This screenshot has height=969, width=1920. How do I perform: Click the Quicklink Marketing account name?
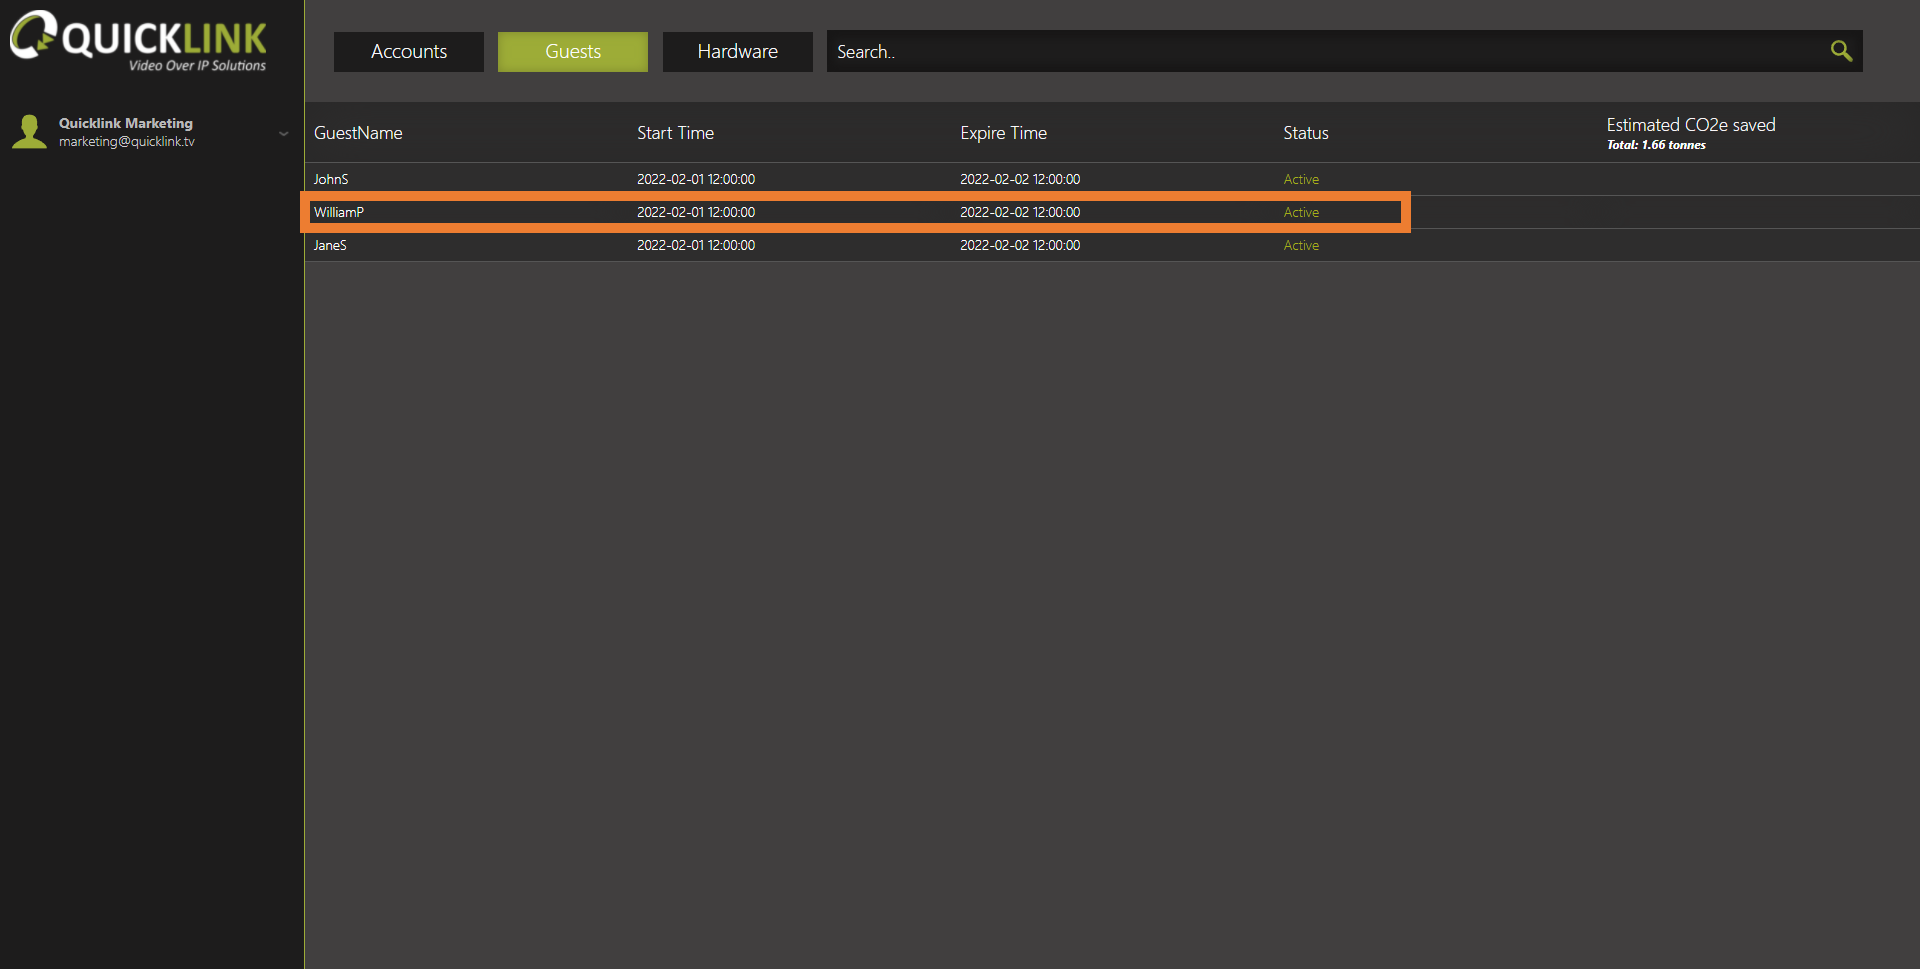click(126, 123)
